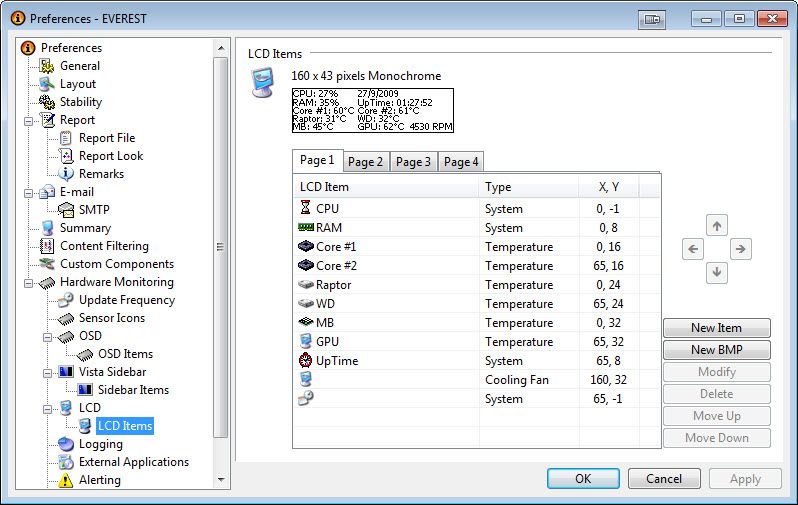Select LCD Items tree entry

pyautogui.click(x=125, y=426)
